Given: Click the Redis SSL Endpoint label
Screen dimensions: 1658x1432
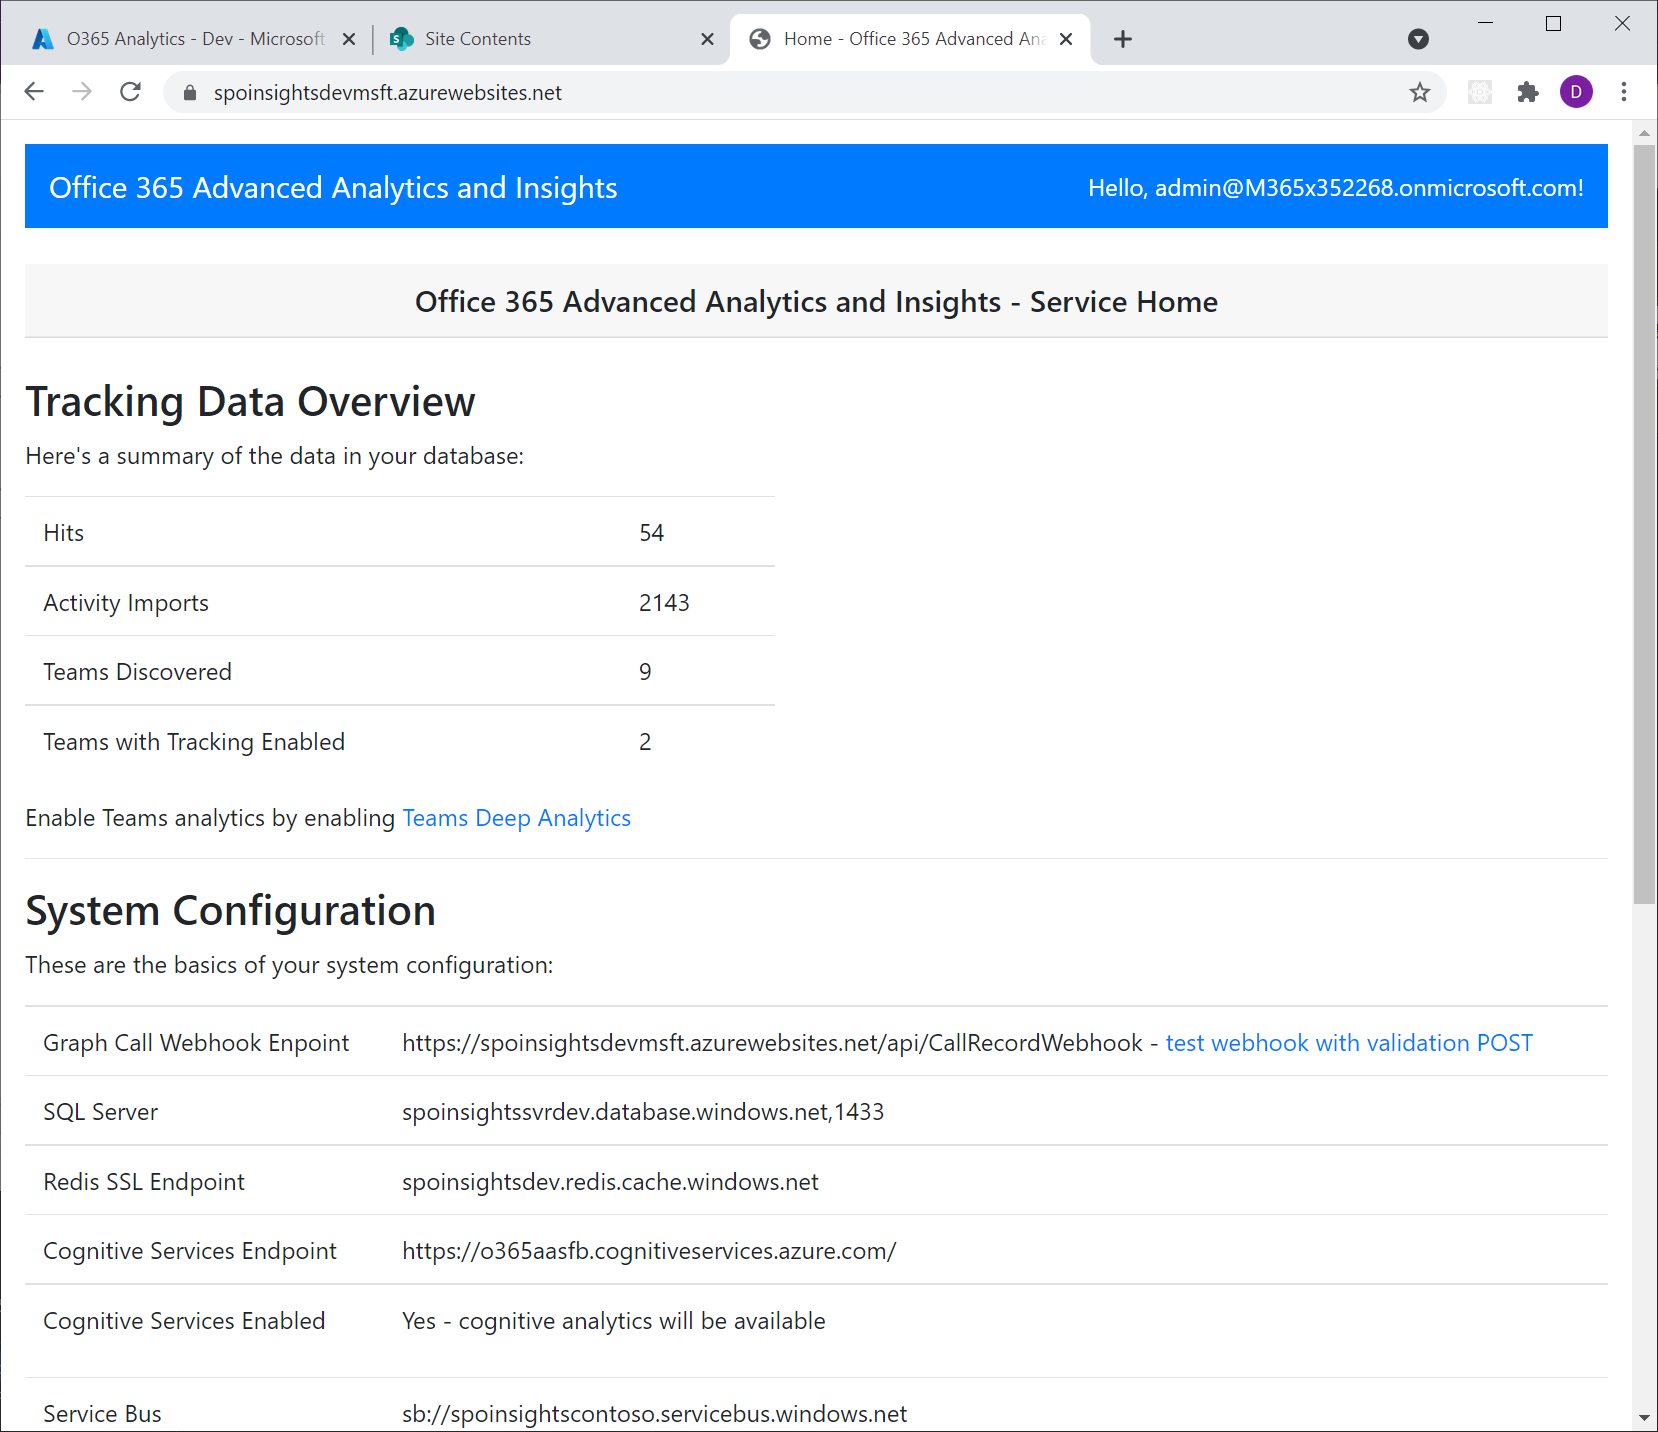Looking at the screenshot, I should (x=144, y=1182).
